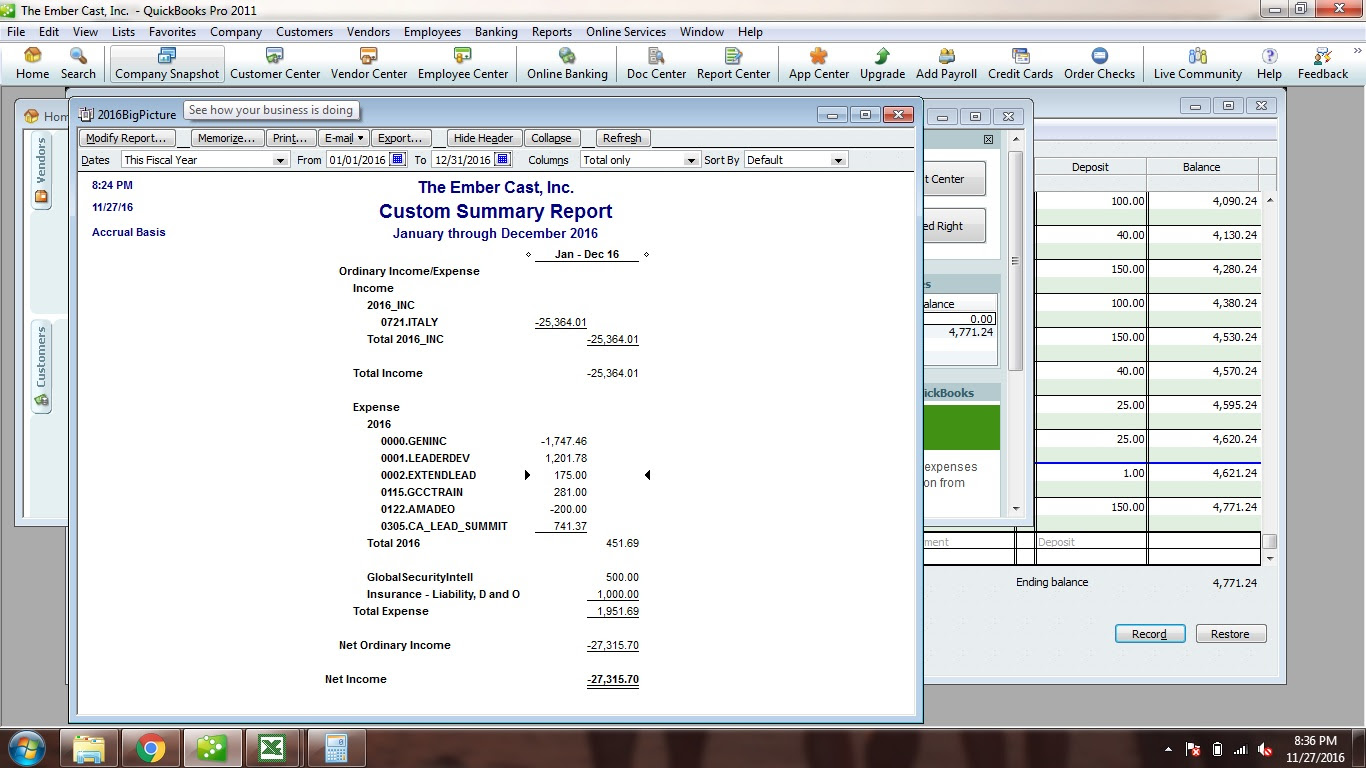Click the Search toolbar icon
The height and width of the screenshot is (768, 1366).
click(x=78, y=64)
